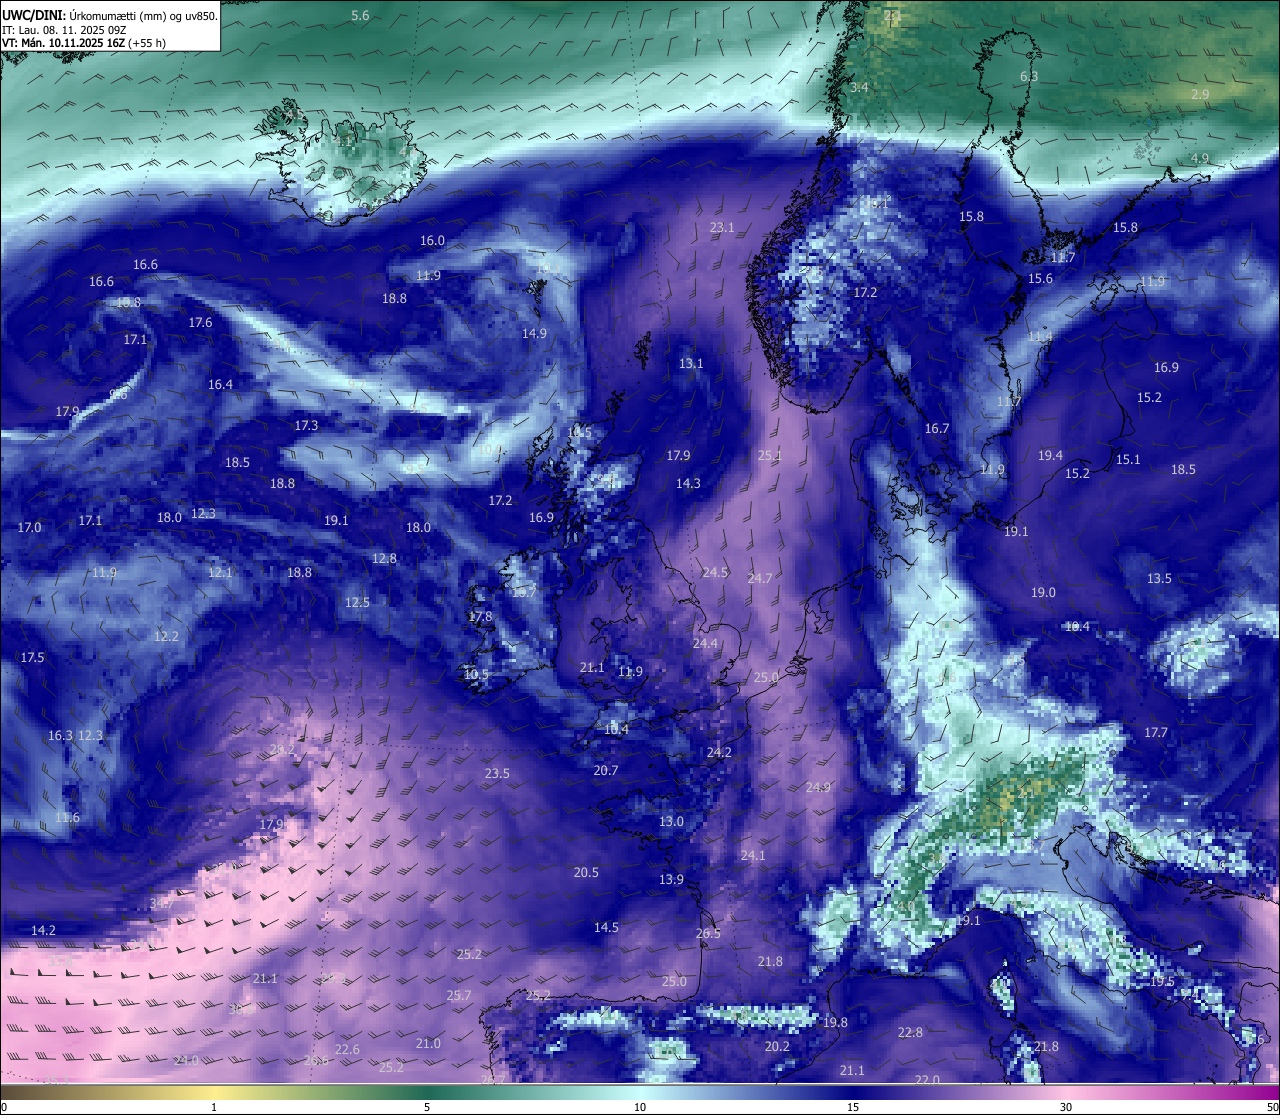Pick the 13.5 value label
The height and width of the screenshot is (1115, 1280).
1159,579
